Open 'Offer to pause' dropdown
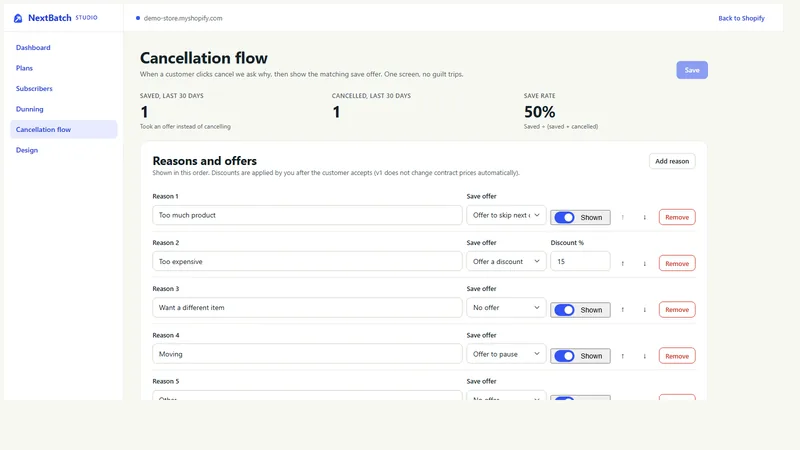800x450 pixels. pyautogui.click(x=506, y=354)
